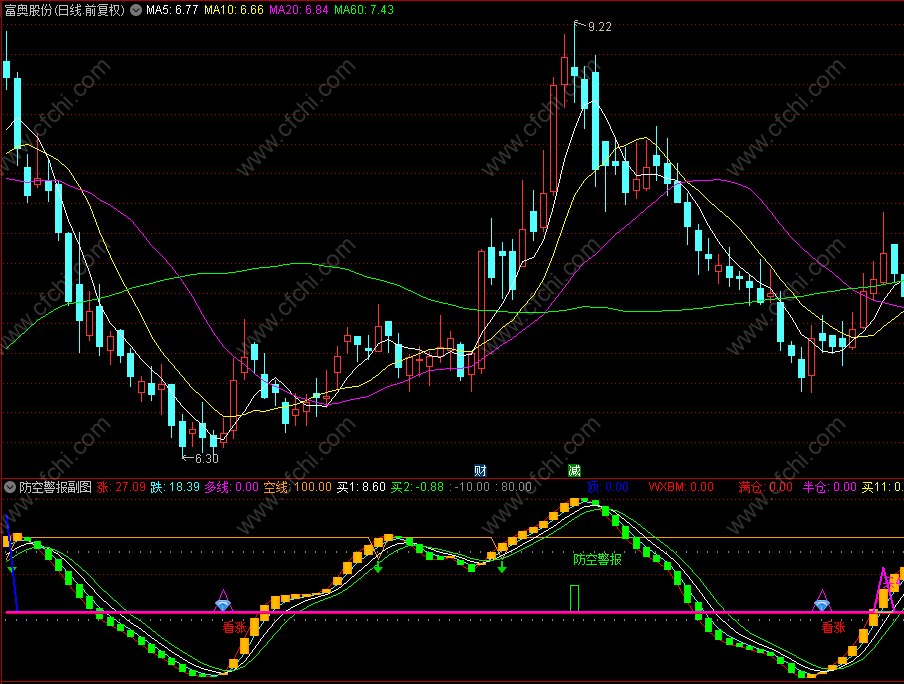904x684 pixels.
Task: Select the 富奥股份(日线.前复权) chart title
Action: tap(64, 10)
